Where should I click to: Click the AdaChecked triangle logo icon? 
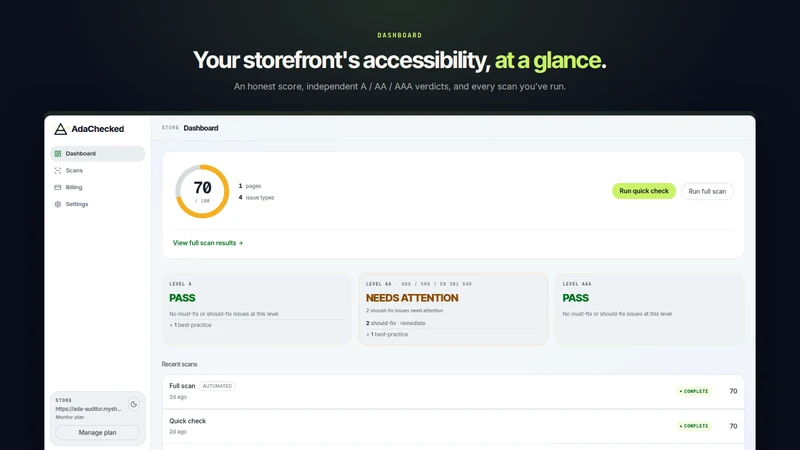61,129
